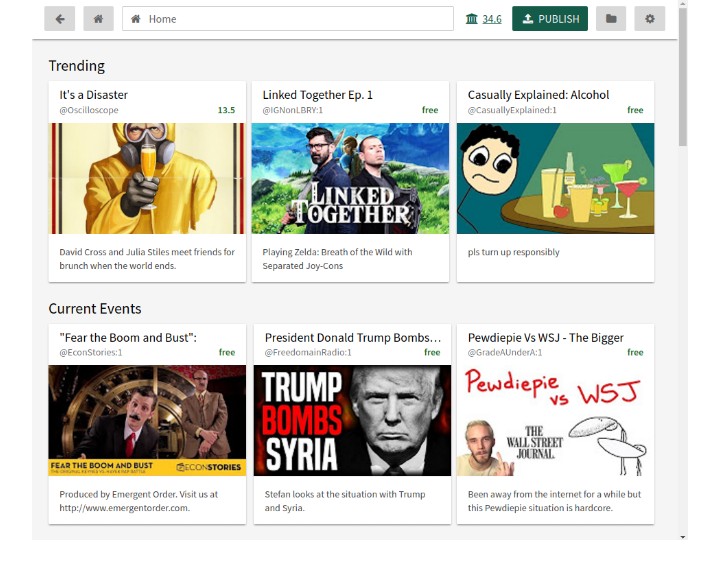Click the back arrow button
The width and height of the screenshot is (720, 569).
(x=60, y=19)
